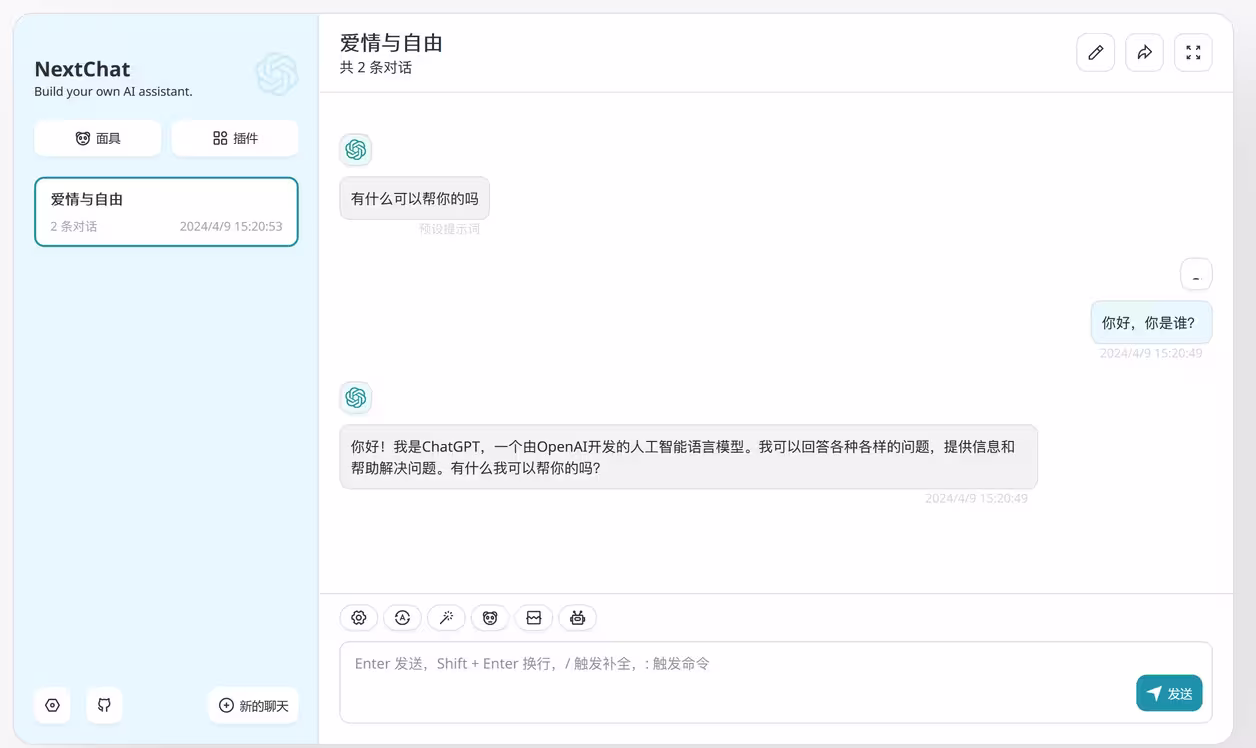Click the timestamp under the user message
Image resolution: width=1256 pixels, height=748 pixels.
1151,353
